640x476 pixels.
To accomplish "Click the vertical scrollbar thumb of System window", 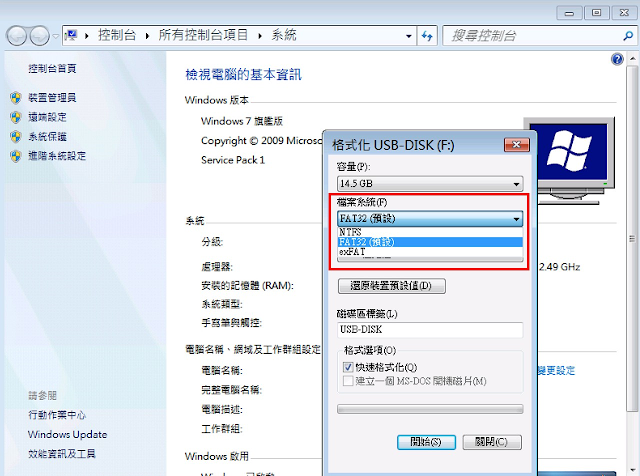I will coord(632,239).
